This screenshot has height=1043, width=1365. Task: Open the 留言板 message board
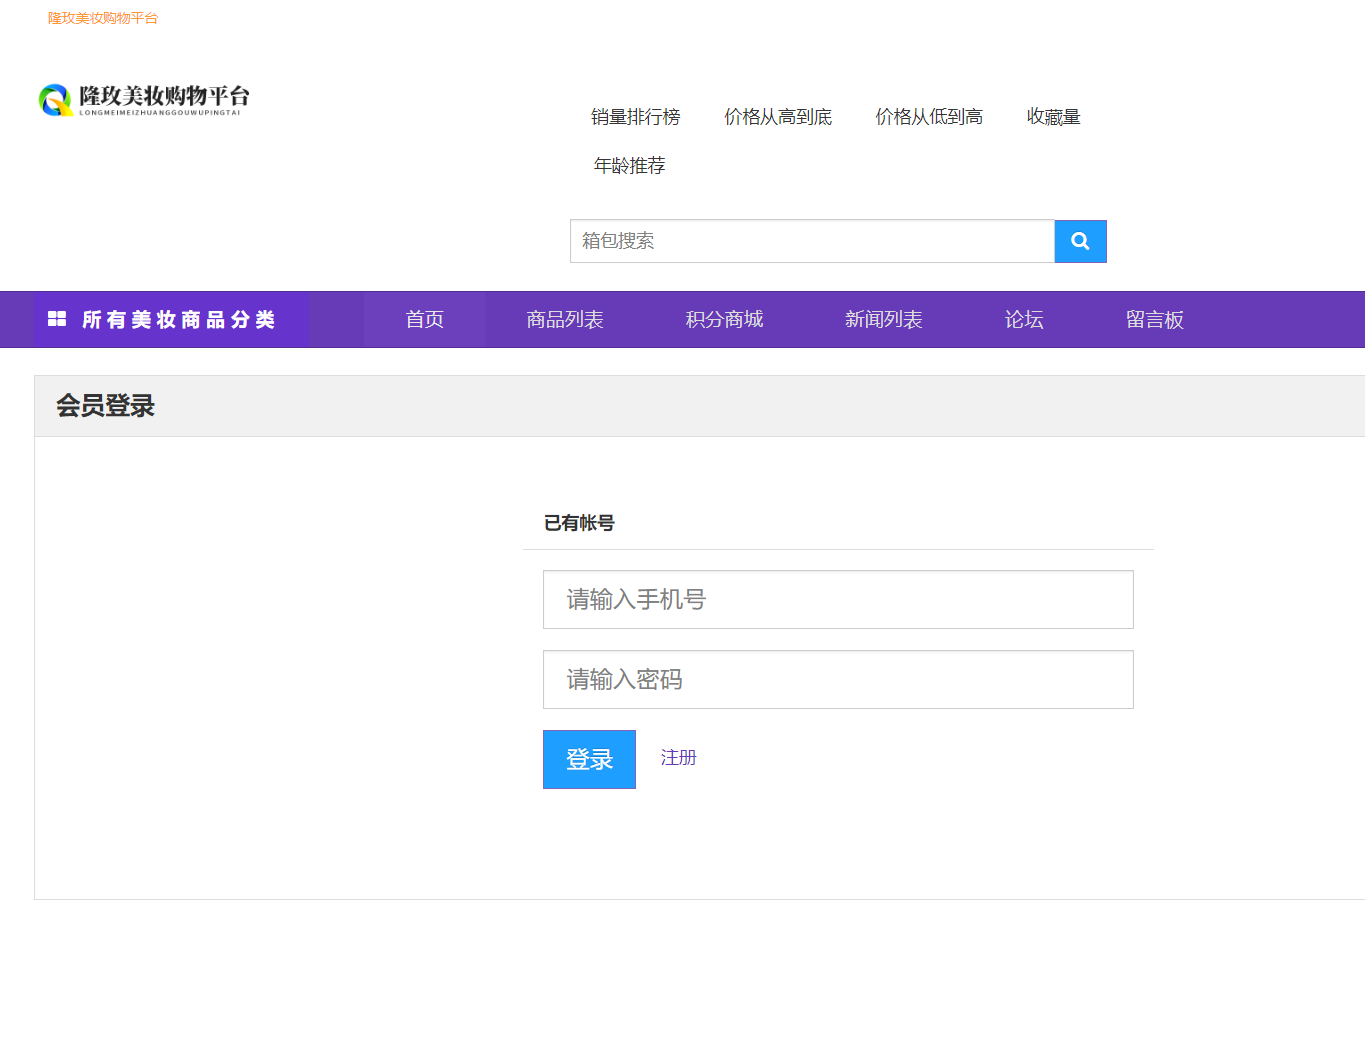1154,319
